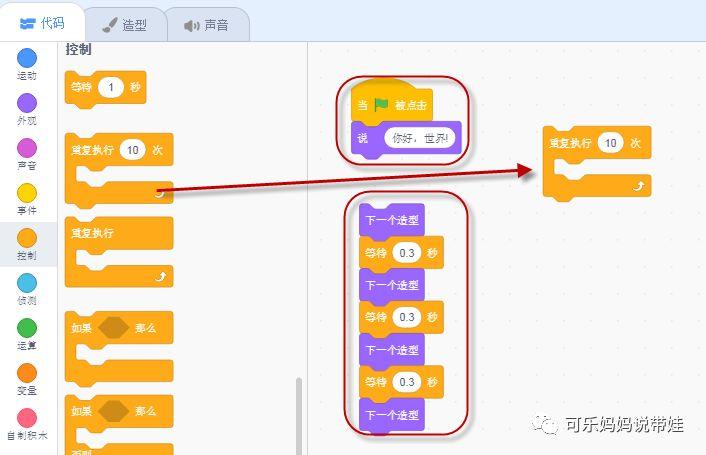This screenshot has height=455, width=706.
Task: Click the loop arrow on workspace repeat block
Action: point(639,186)
